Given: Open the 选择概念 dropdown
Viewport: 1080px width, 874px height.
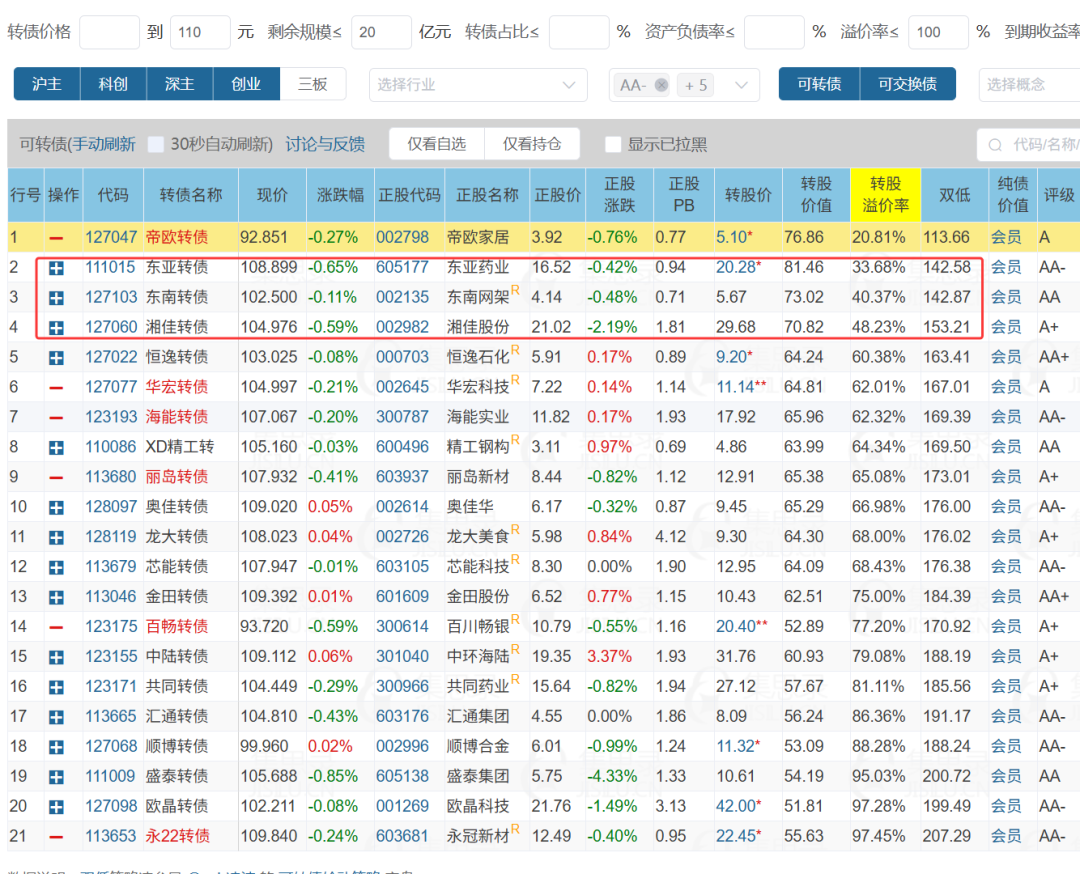Looking at the screenshot, I should 1029,85.
